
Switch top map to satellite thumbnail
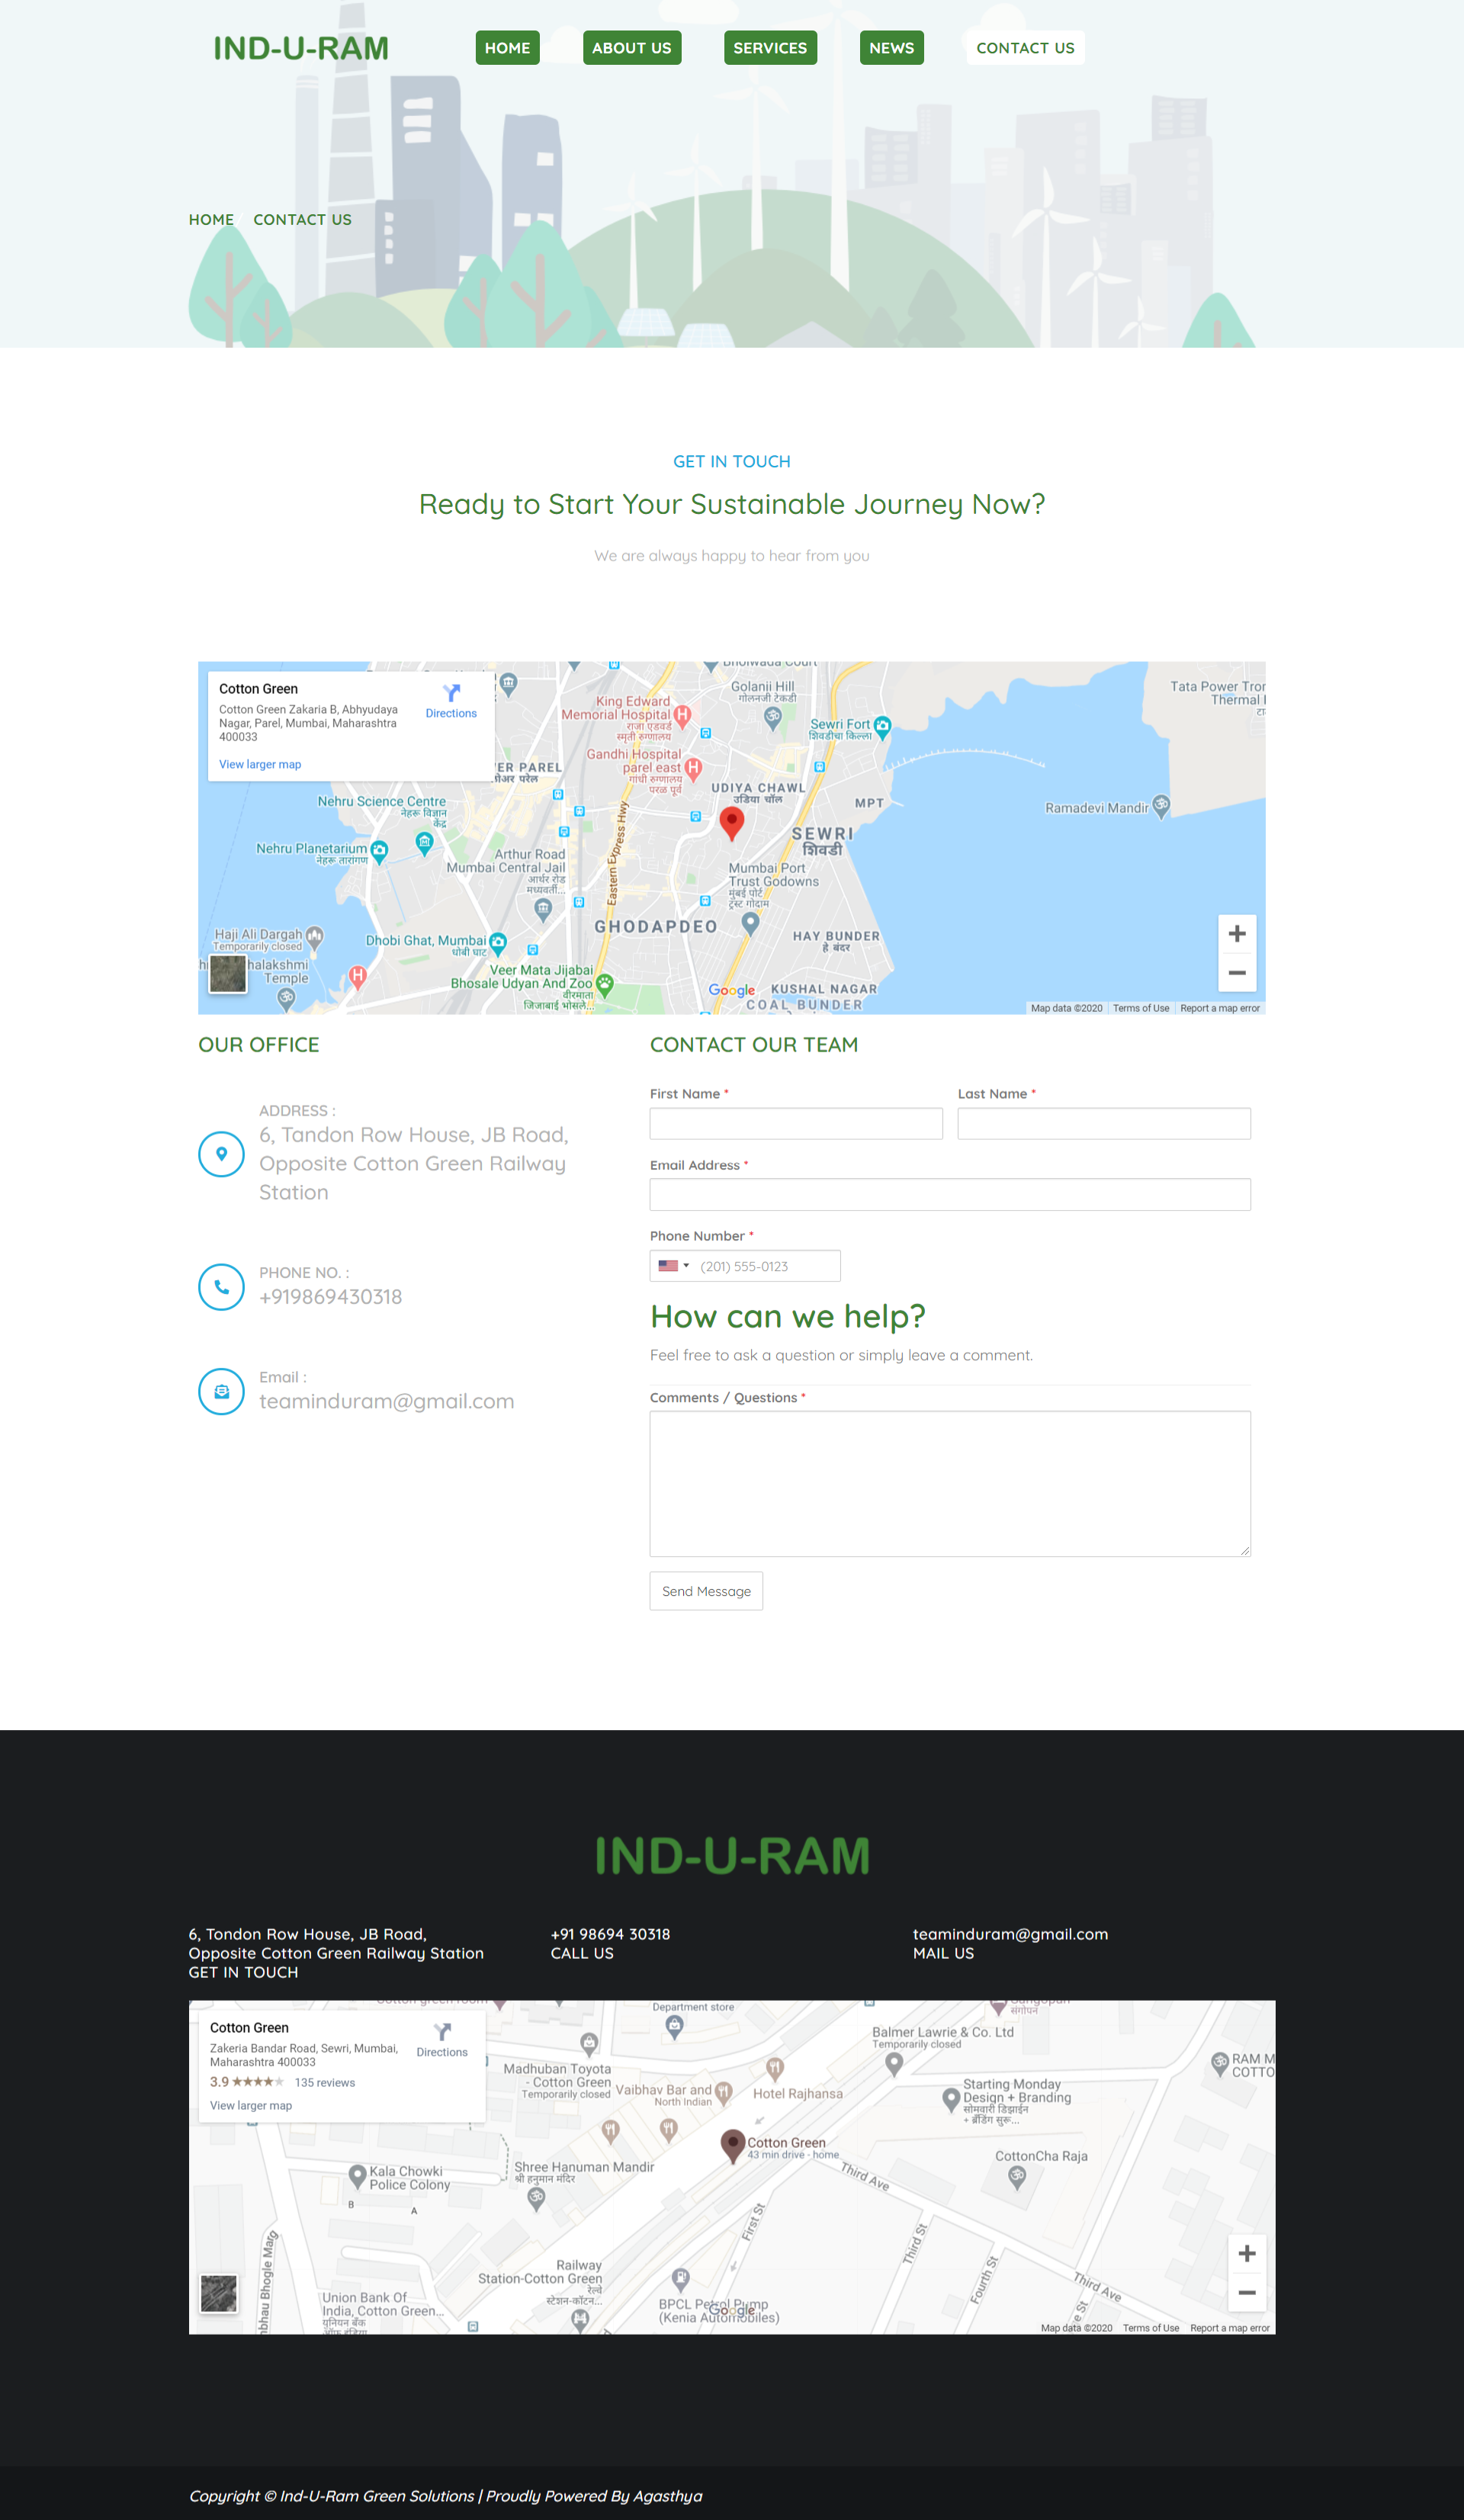(228, 973)
